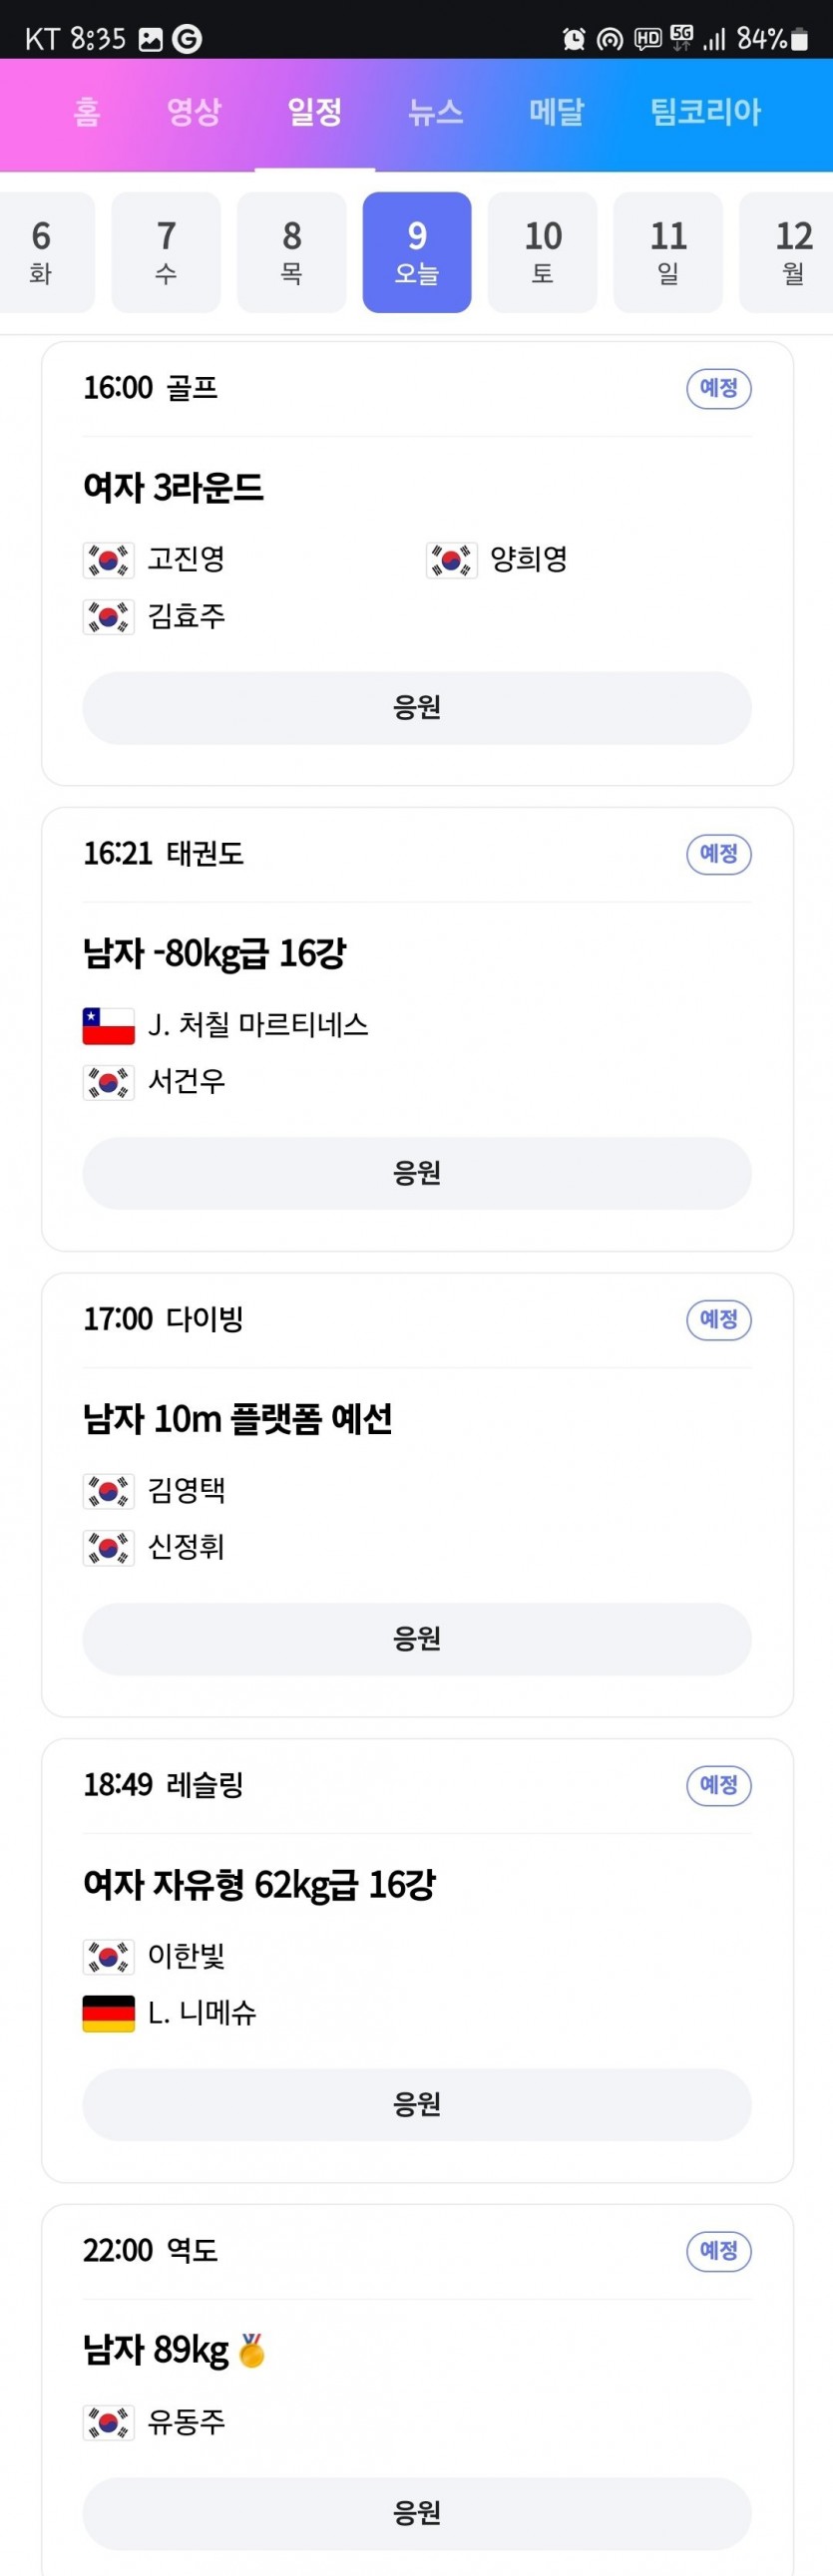The height and width of the screenshot is (2576, 833).
Task: Cheer with 응원 button for golf 여자 3라운드
Action: (417, 708)
